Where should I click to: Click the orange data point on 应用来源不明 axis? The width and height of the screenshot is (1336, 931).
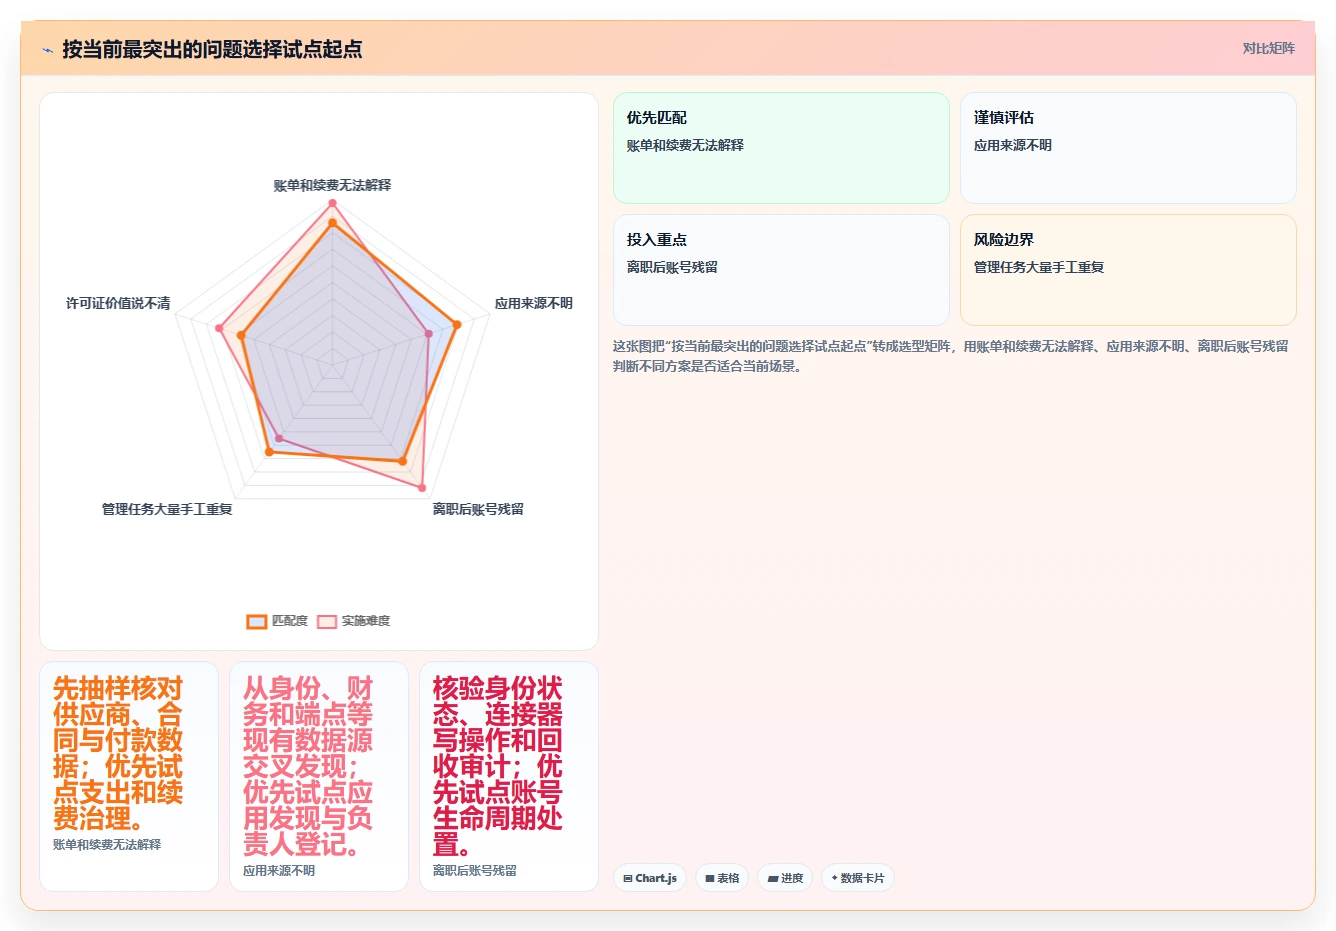(x=457, y=324)
